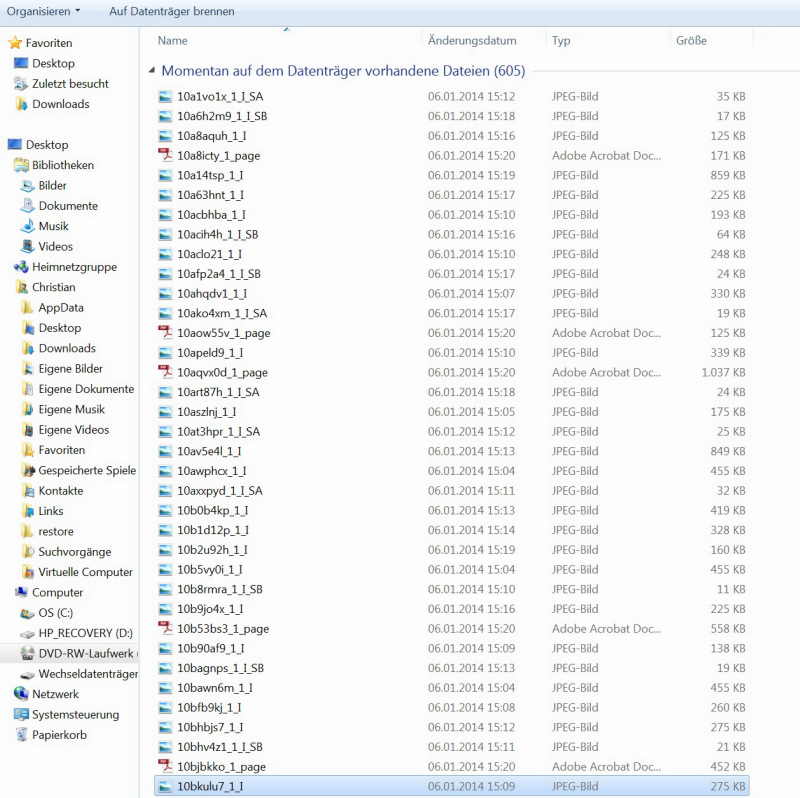Open the Papierkorb recycle bin icon

22,735
